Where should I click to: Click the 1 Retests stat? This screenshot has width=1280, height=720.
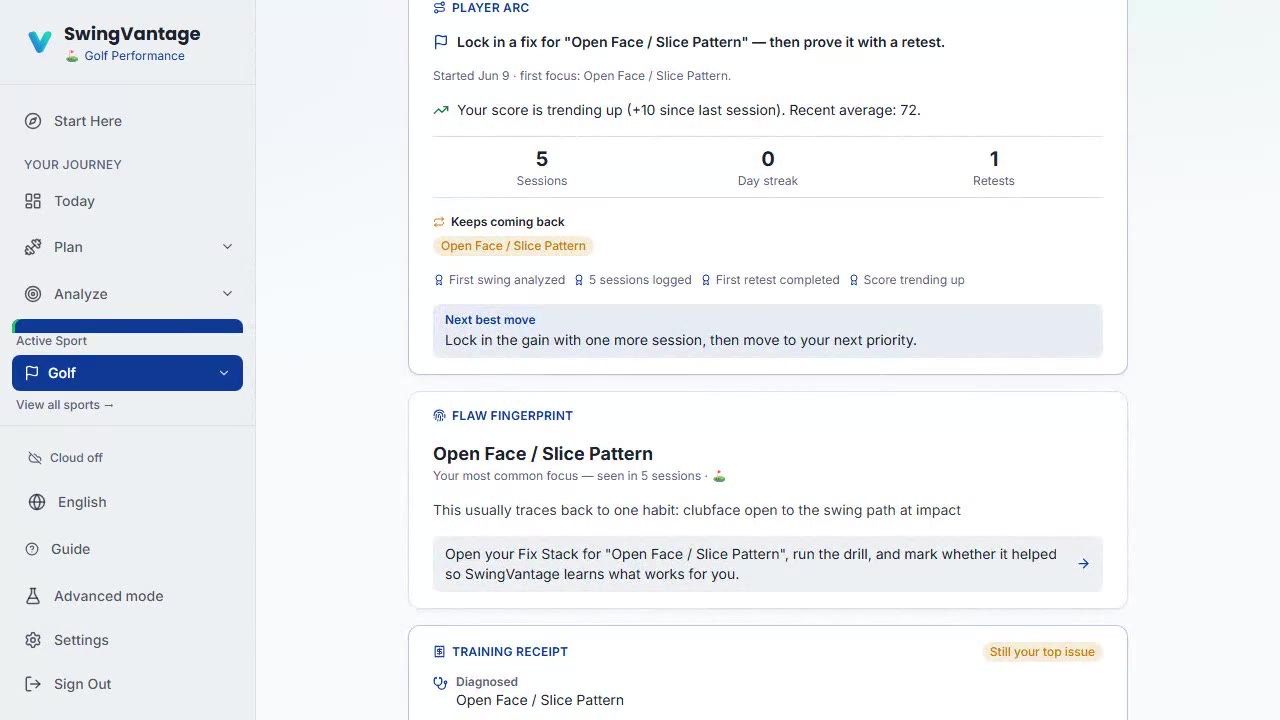(994, 167)
